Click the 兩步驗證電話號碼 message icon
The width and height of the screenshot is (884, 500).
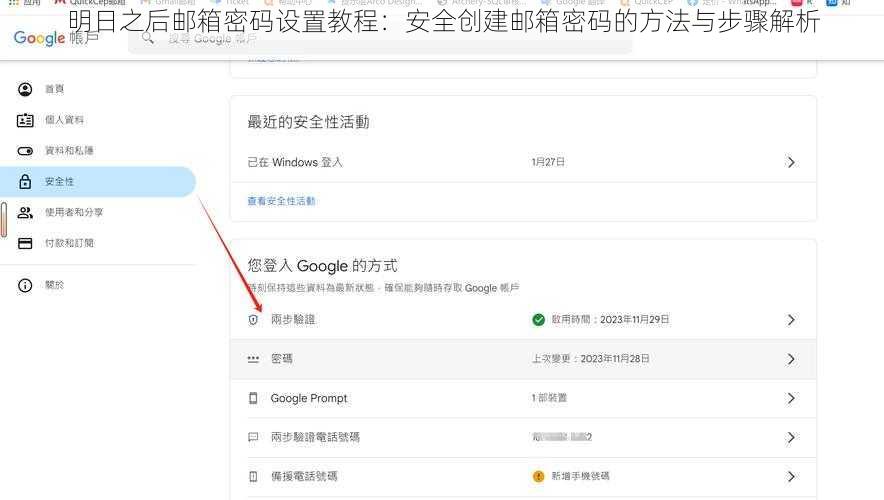tap(253, 437)
